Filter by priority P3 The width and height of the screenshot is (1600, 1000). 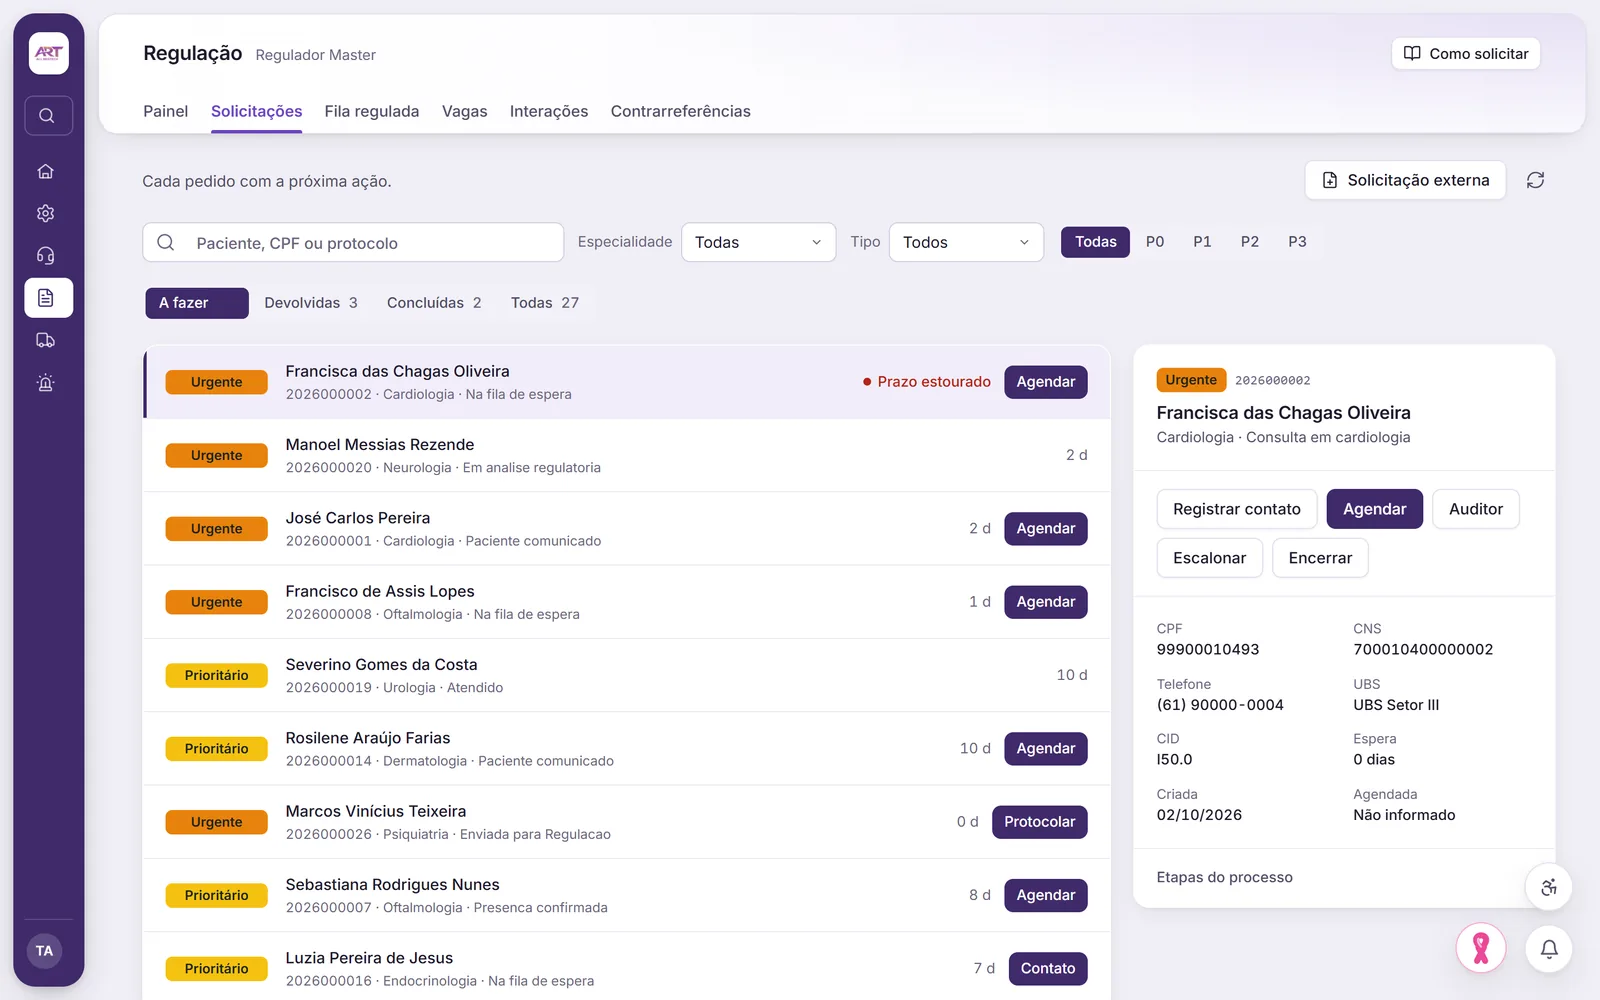tap(1297, 242)
